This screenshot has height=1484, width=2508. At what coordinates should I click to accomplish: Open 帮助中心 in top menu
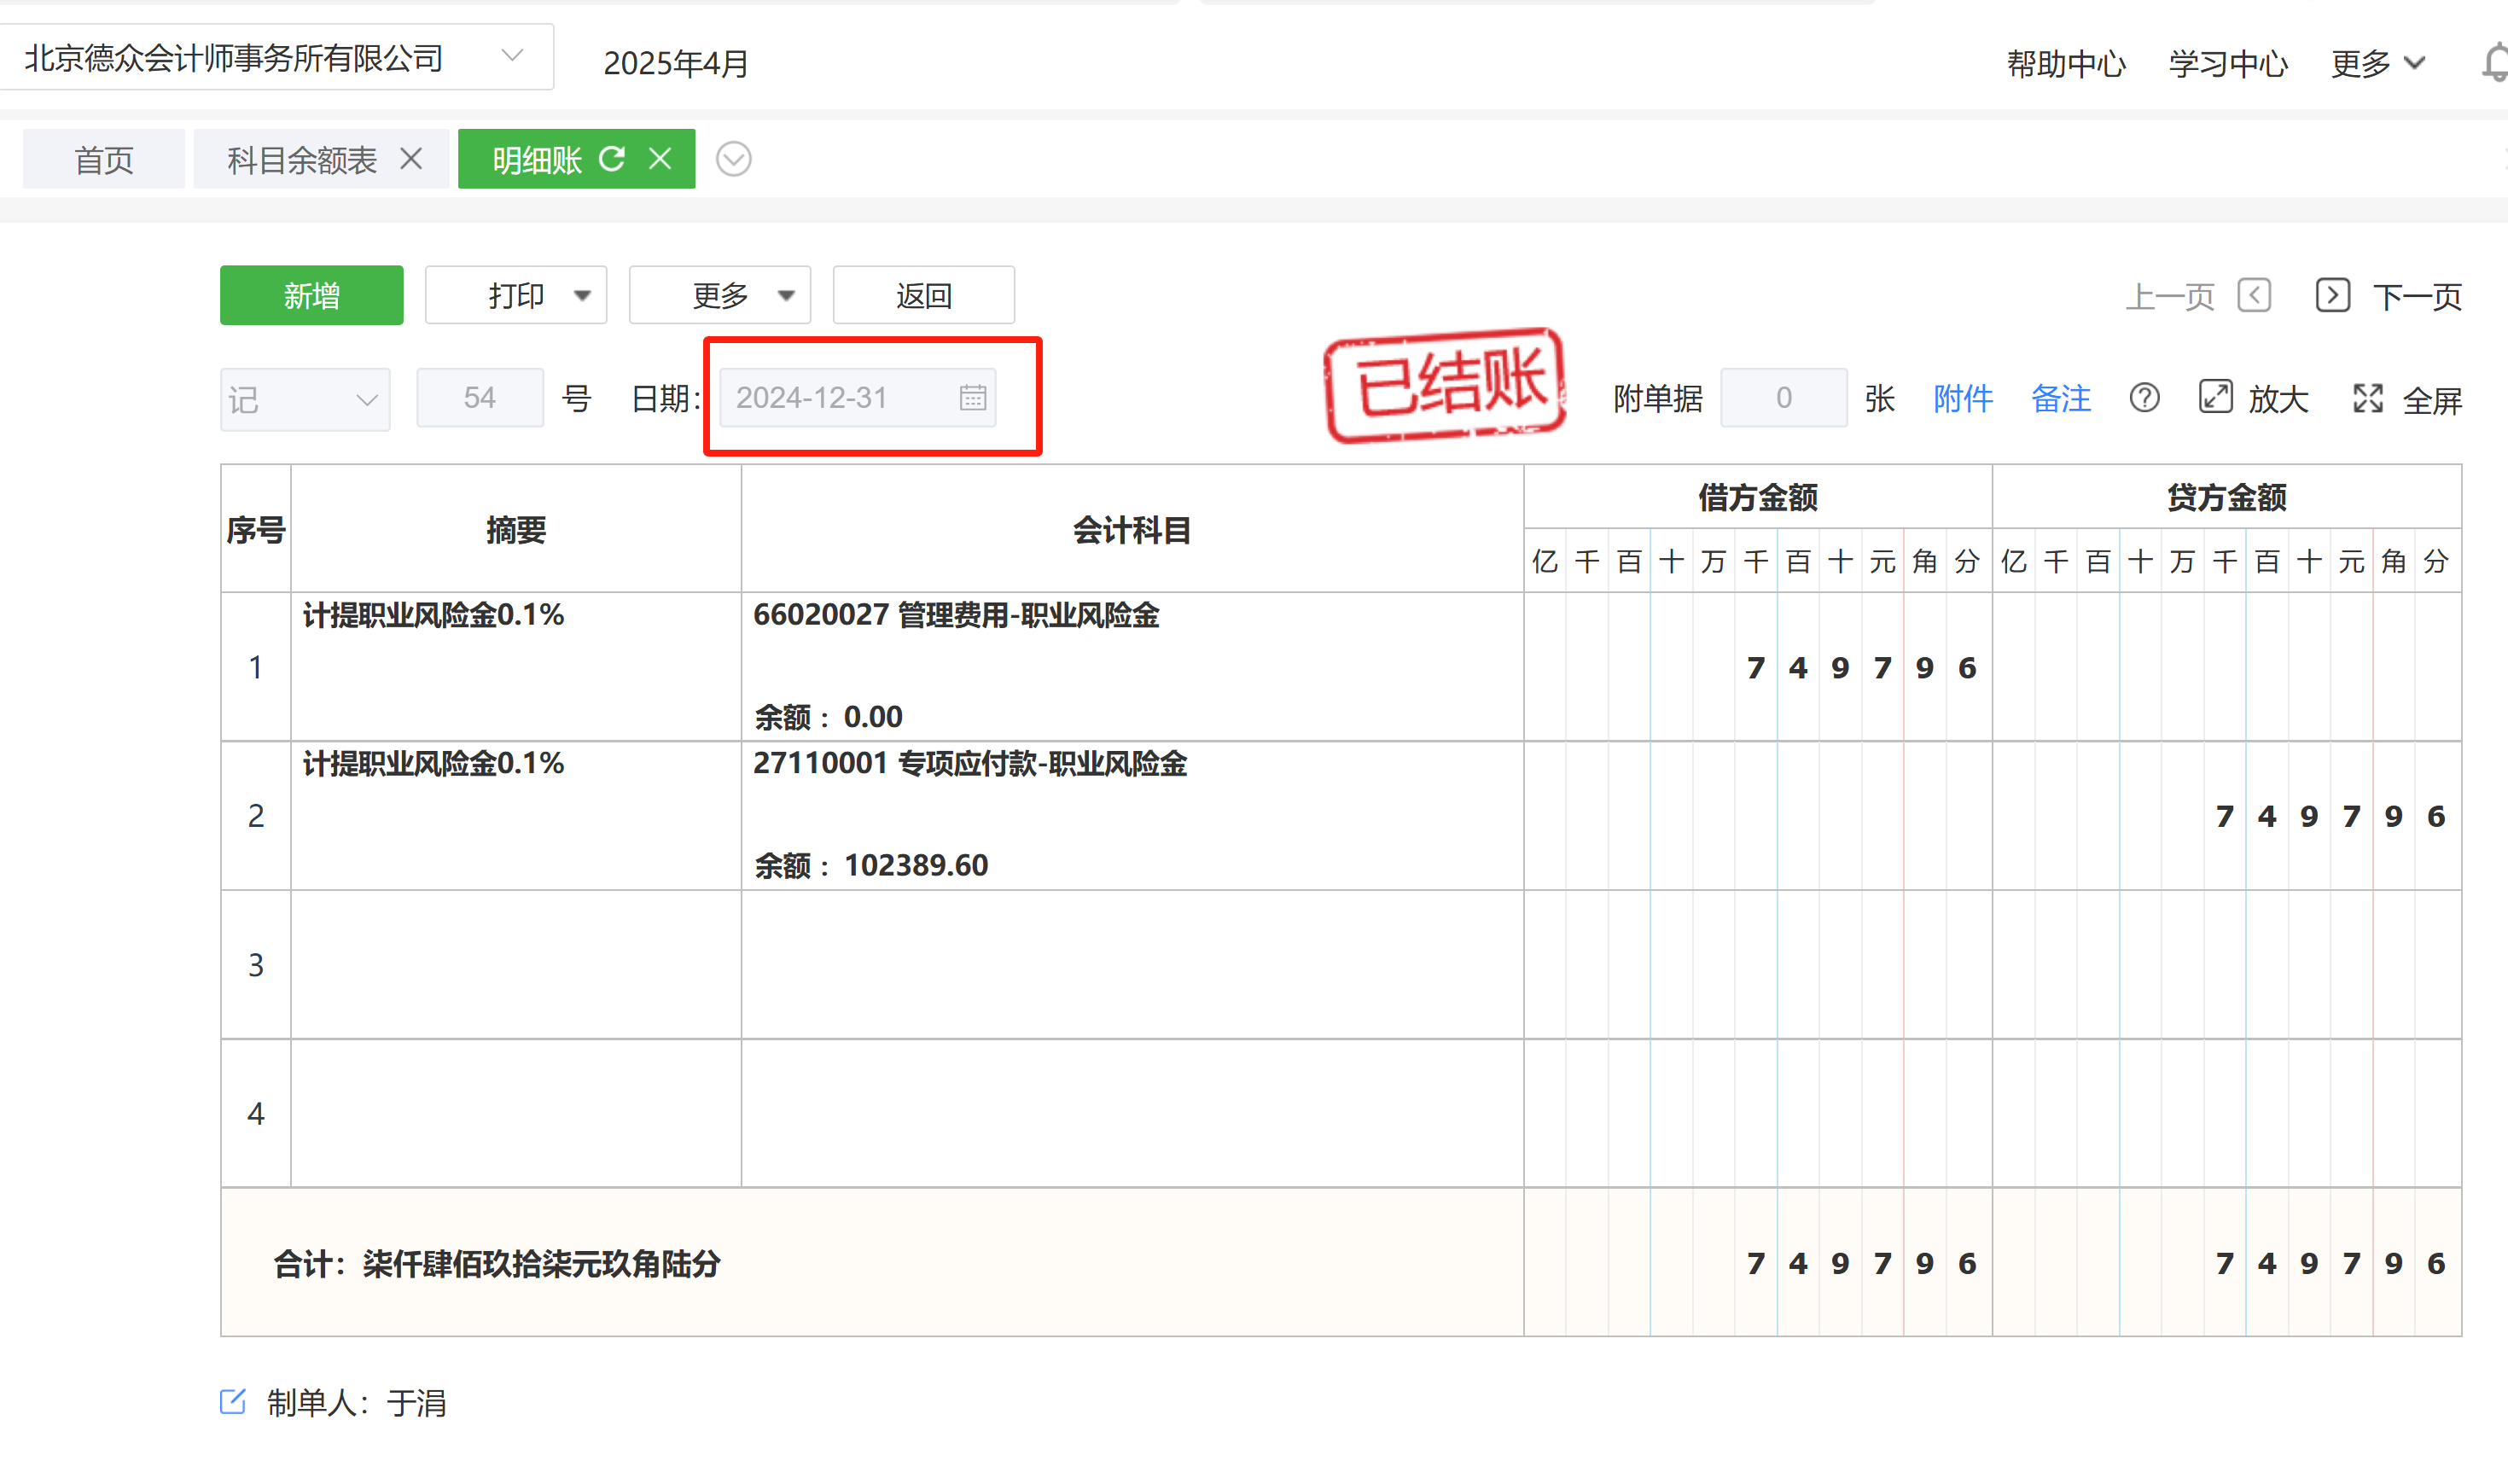[x=2065, y=64]
